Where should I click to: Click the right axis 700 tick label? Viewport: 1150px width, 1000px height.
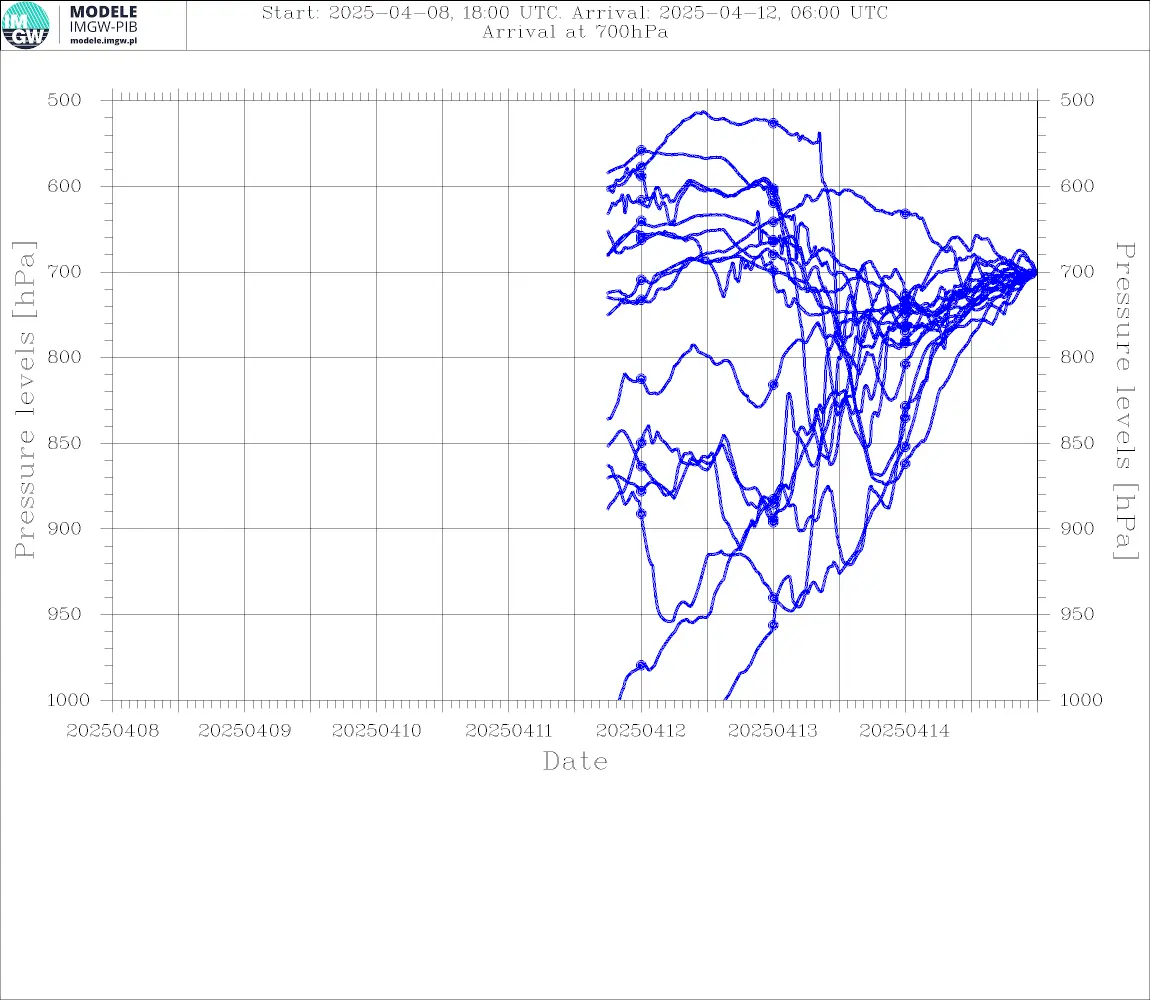pos(1077,271)
